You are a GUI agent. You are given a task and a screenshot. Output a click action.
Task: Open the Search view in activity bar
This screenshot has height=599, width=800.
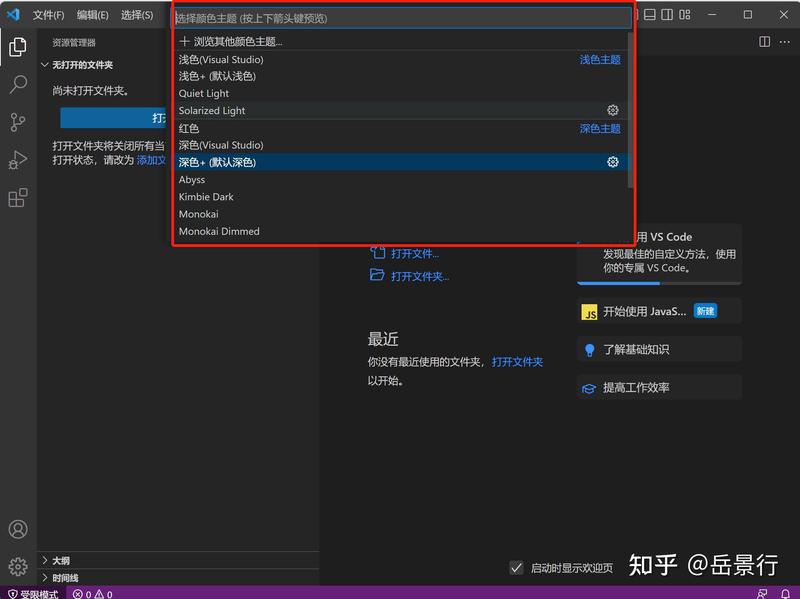click(x=18, y=84)
